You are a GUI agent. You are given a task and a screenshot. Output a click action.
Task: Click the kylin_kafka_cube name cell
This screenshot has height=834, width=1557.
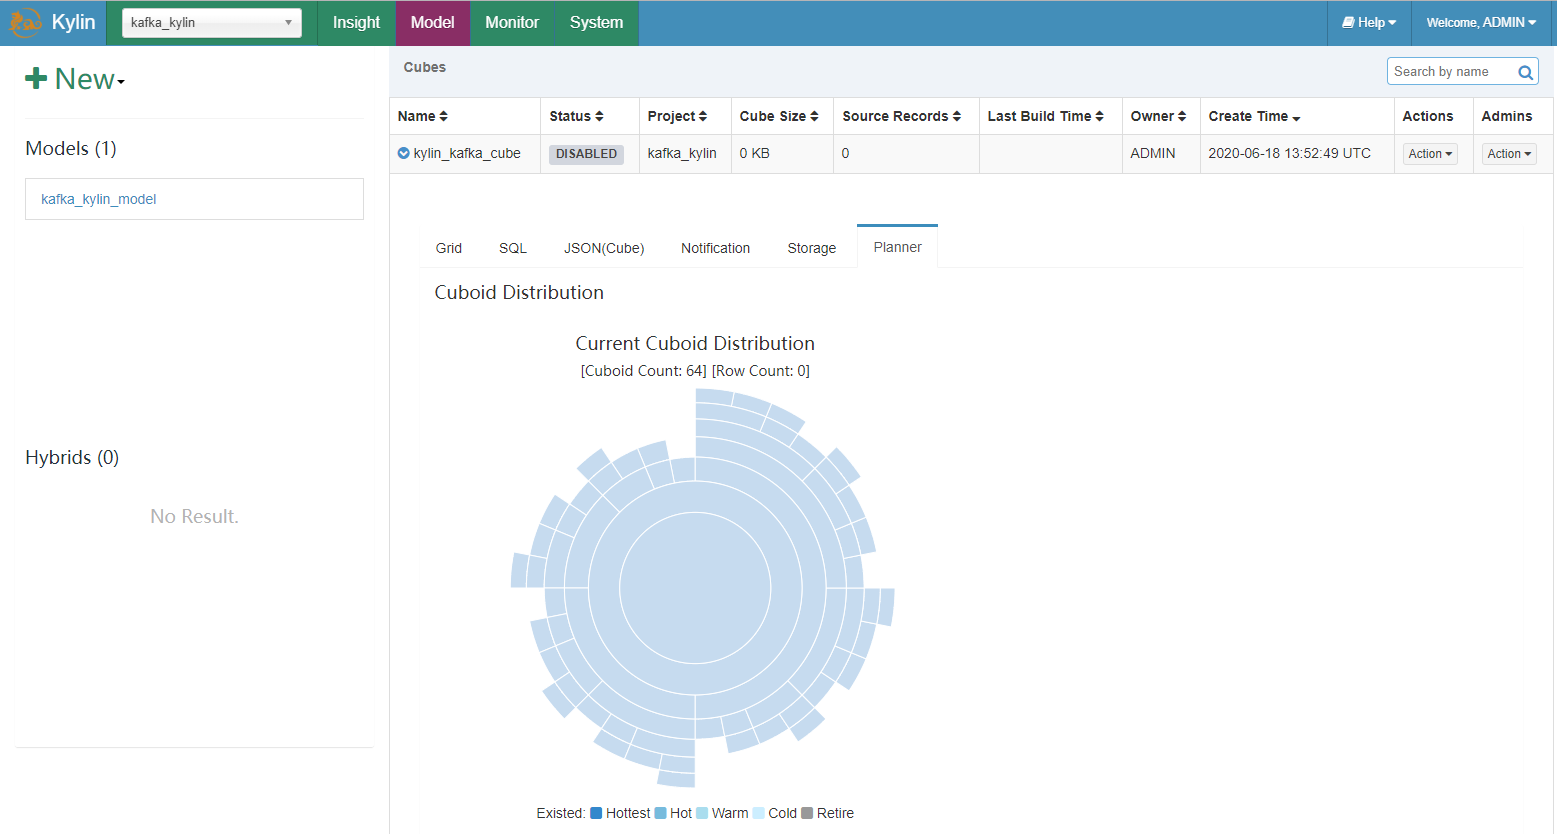point(467,153)
